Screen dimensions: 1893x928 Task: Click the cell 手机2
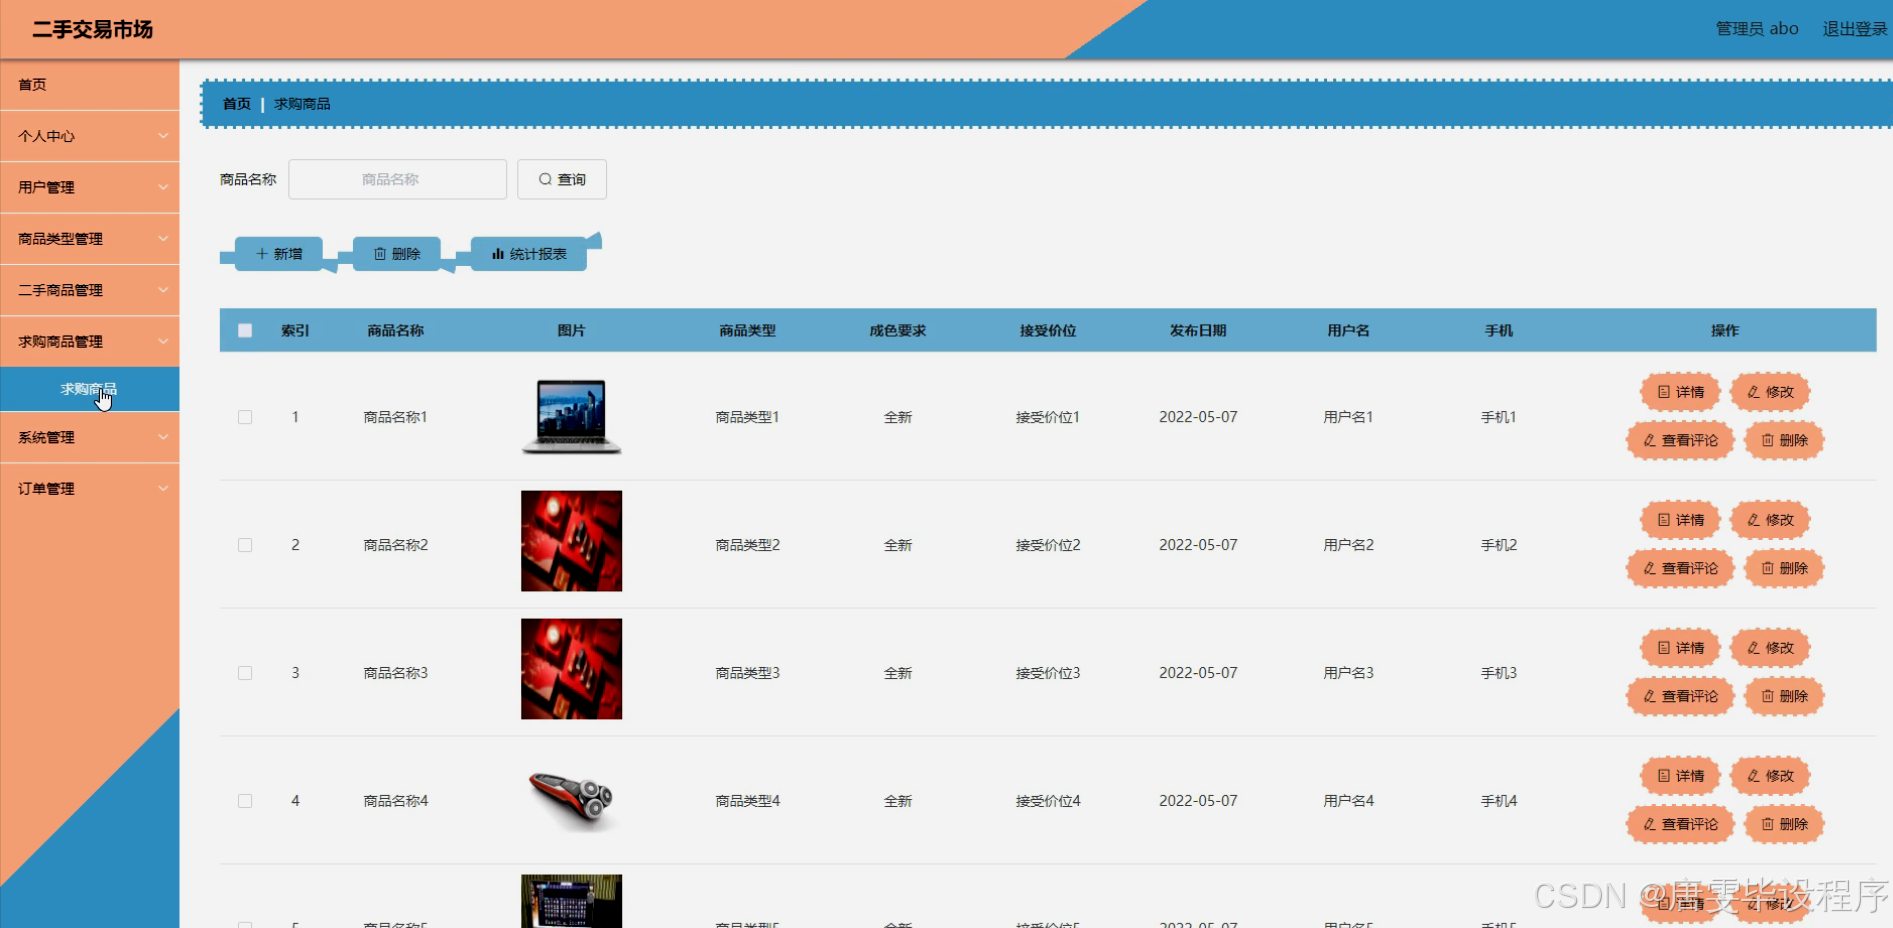pos(1499,545)
